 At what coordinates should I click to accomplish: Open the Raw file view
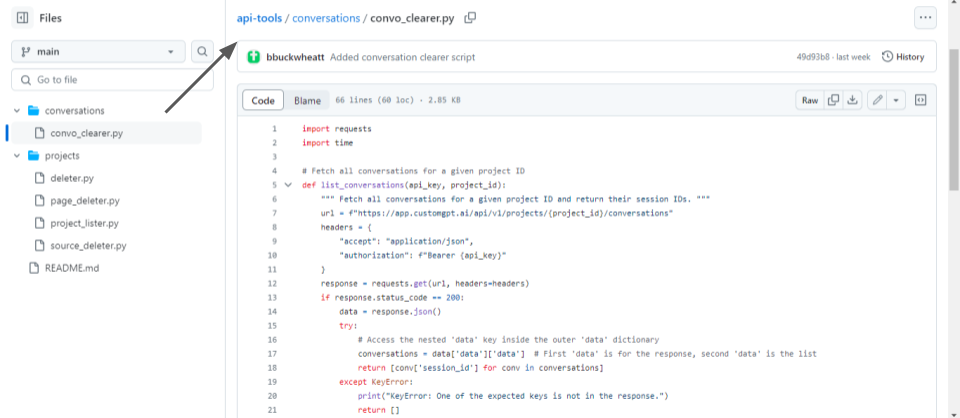coord(810,100)
